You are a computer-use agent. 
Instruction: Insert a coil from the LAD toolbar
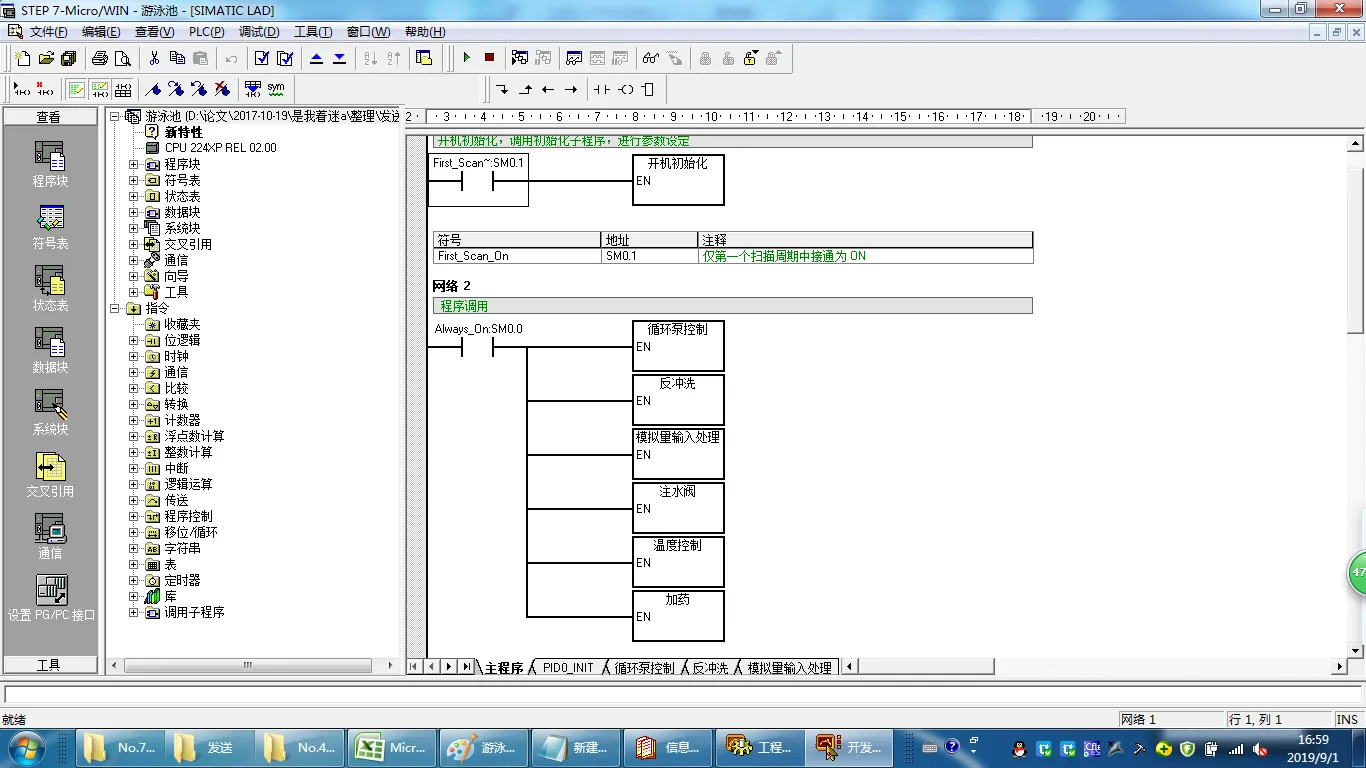click(626, 89)
